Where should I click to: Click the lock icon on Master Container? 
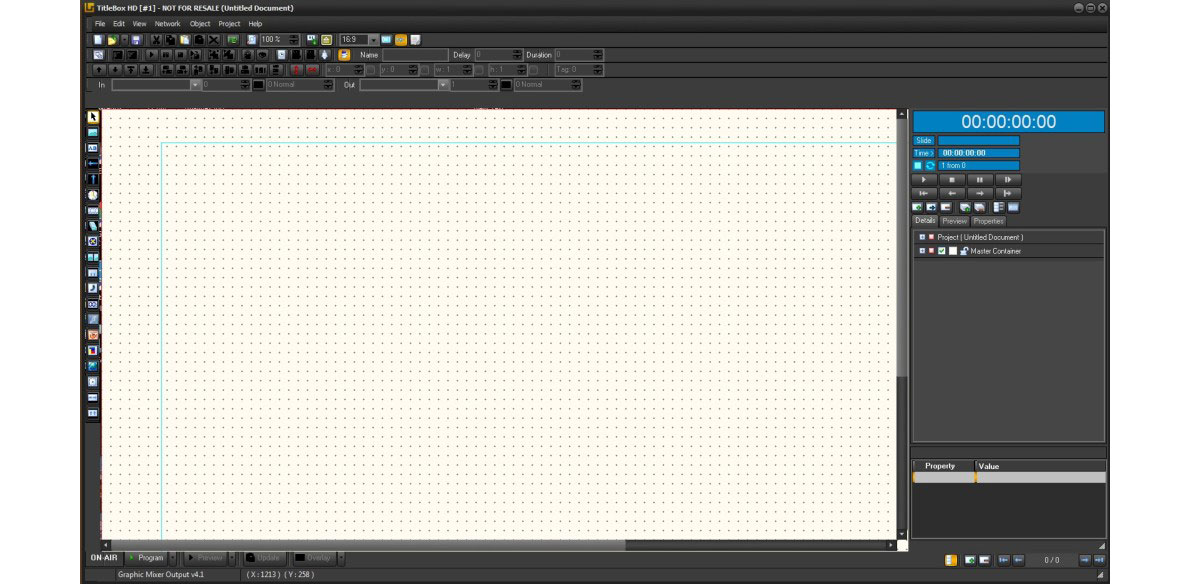[964, 251]
